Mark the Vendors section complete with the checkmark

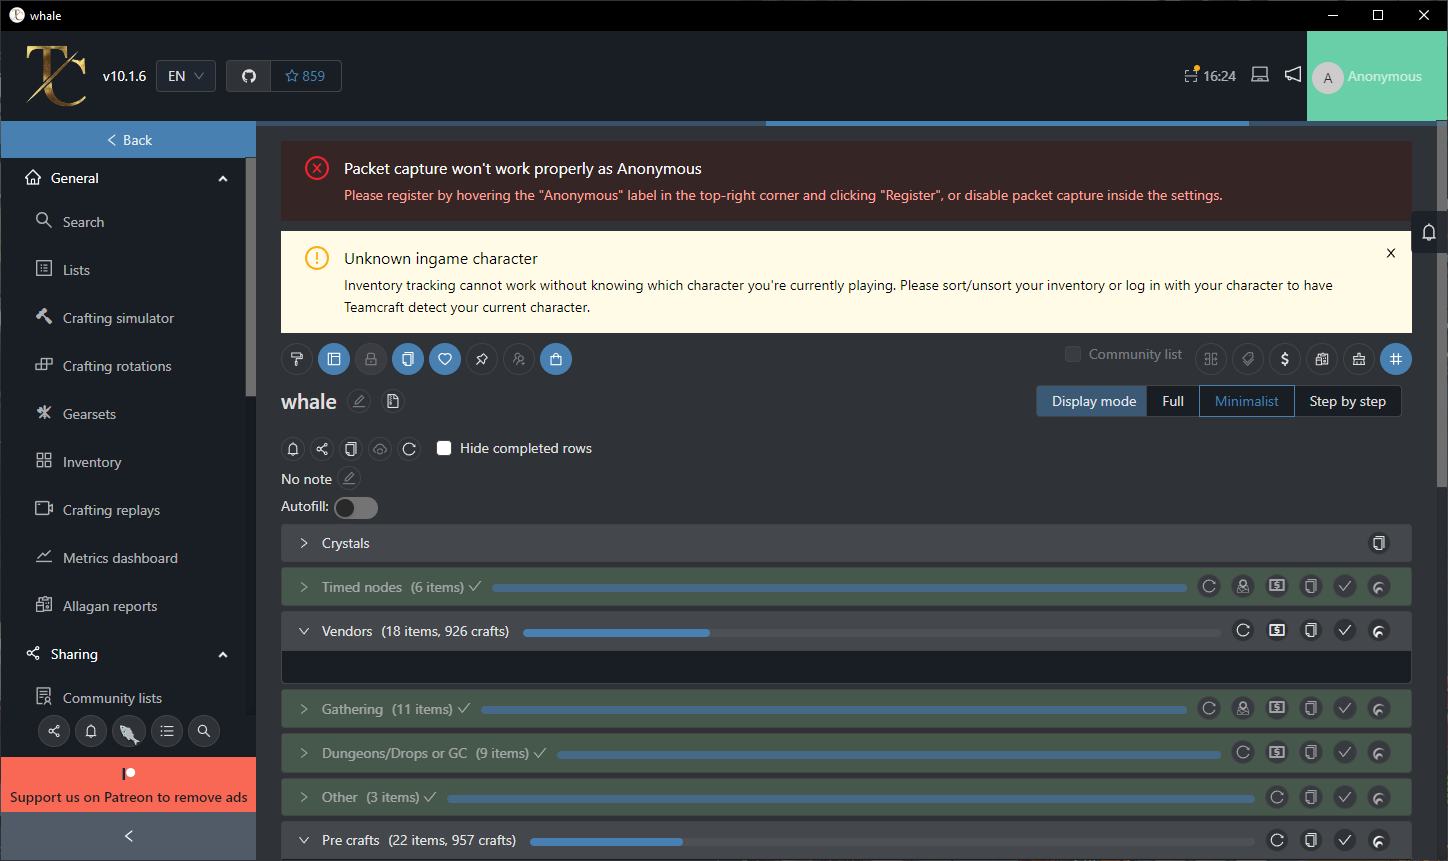[1345, 630]
